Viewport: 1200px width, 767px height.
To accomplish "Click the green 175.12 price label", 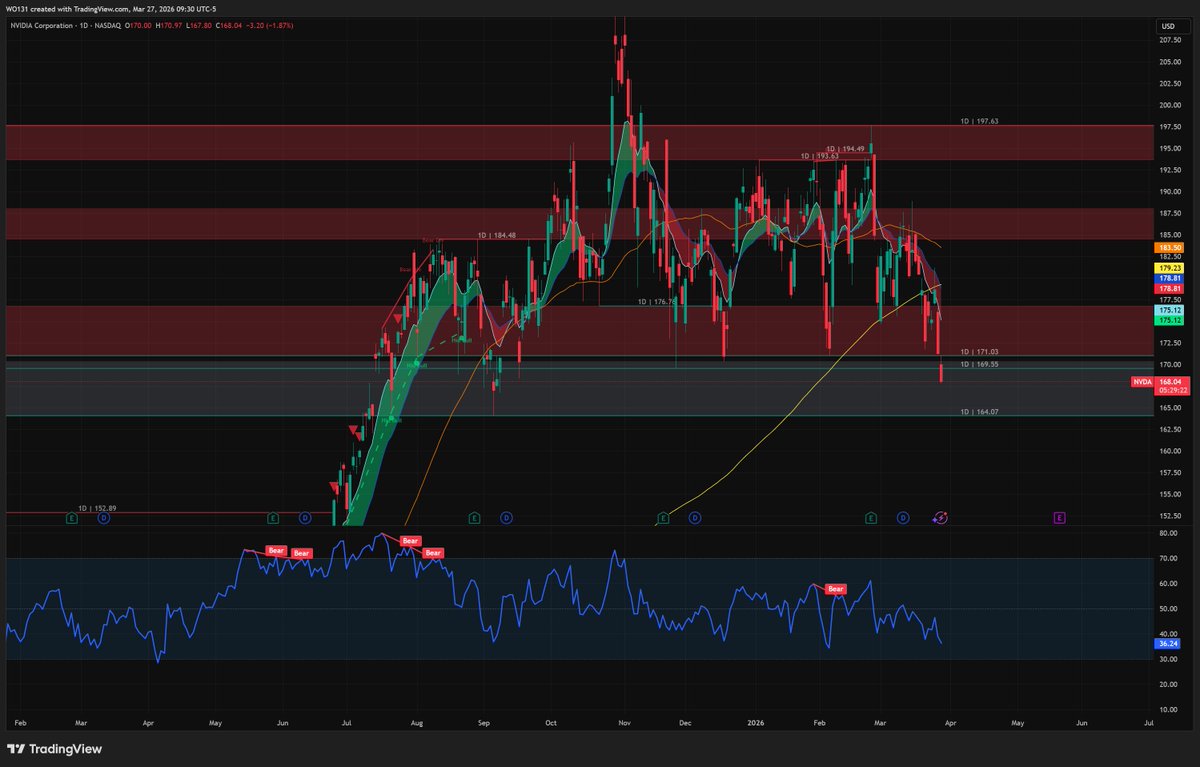I will tap(1168, 321).
